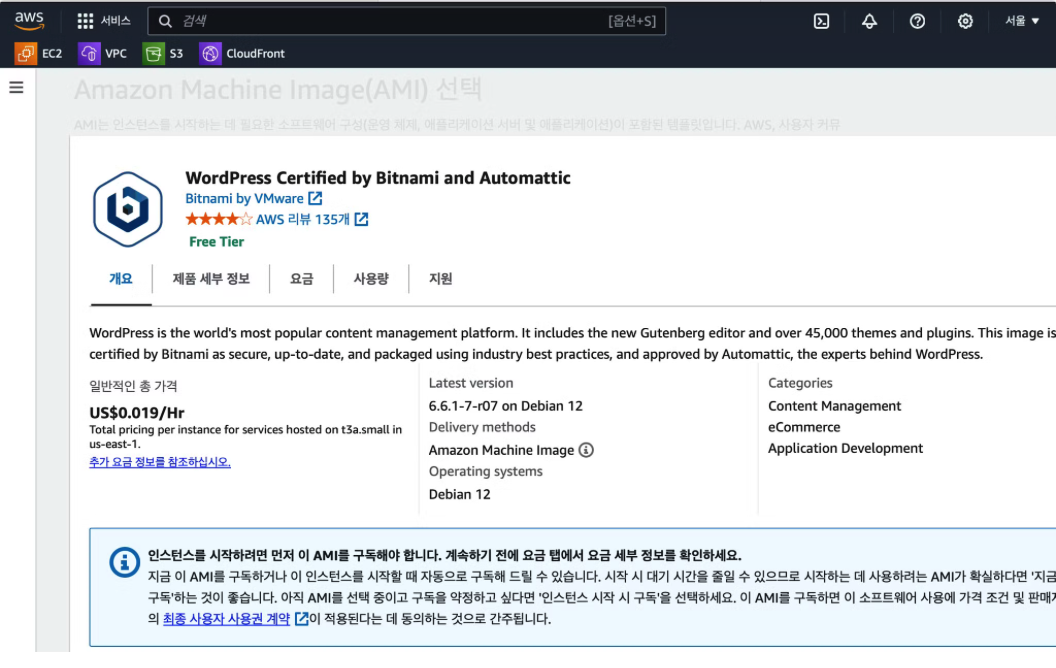Click the EC2 shortcut label text
1056x668 pixels.
52,53
